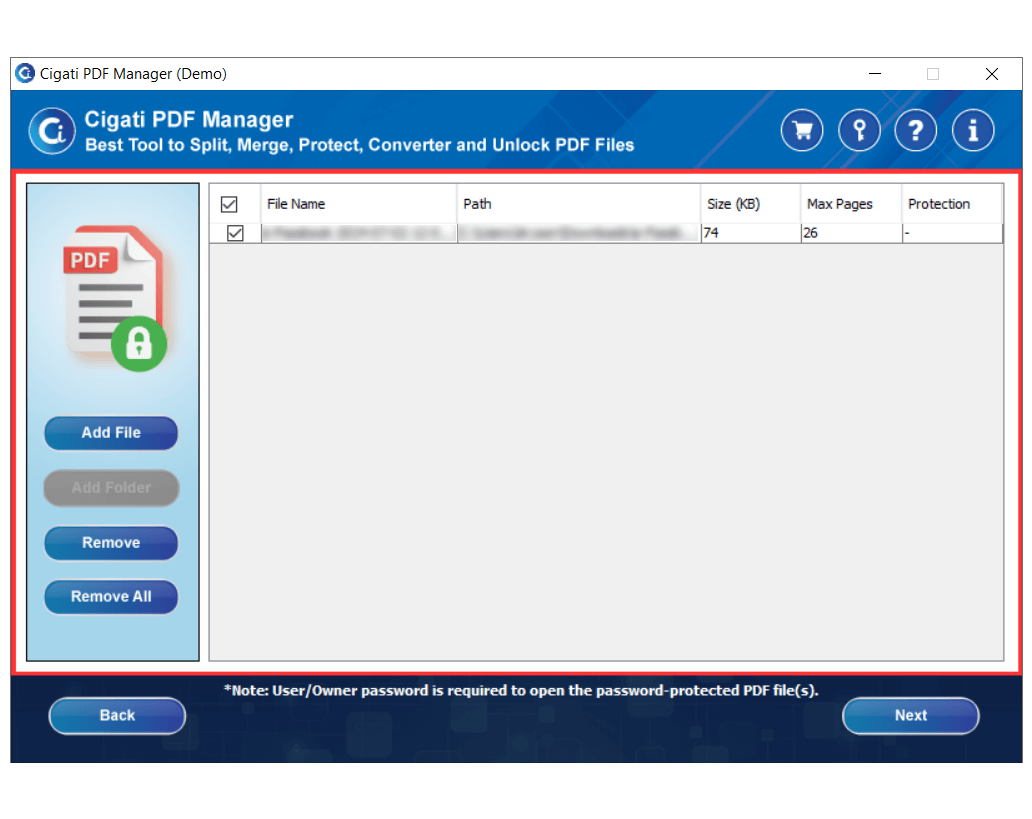Go back with the Back button
This screenshot has width=1032, height=819.
tap(117, 715)
